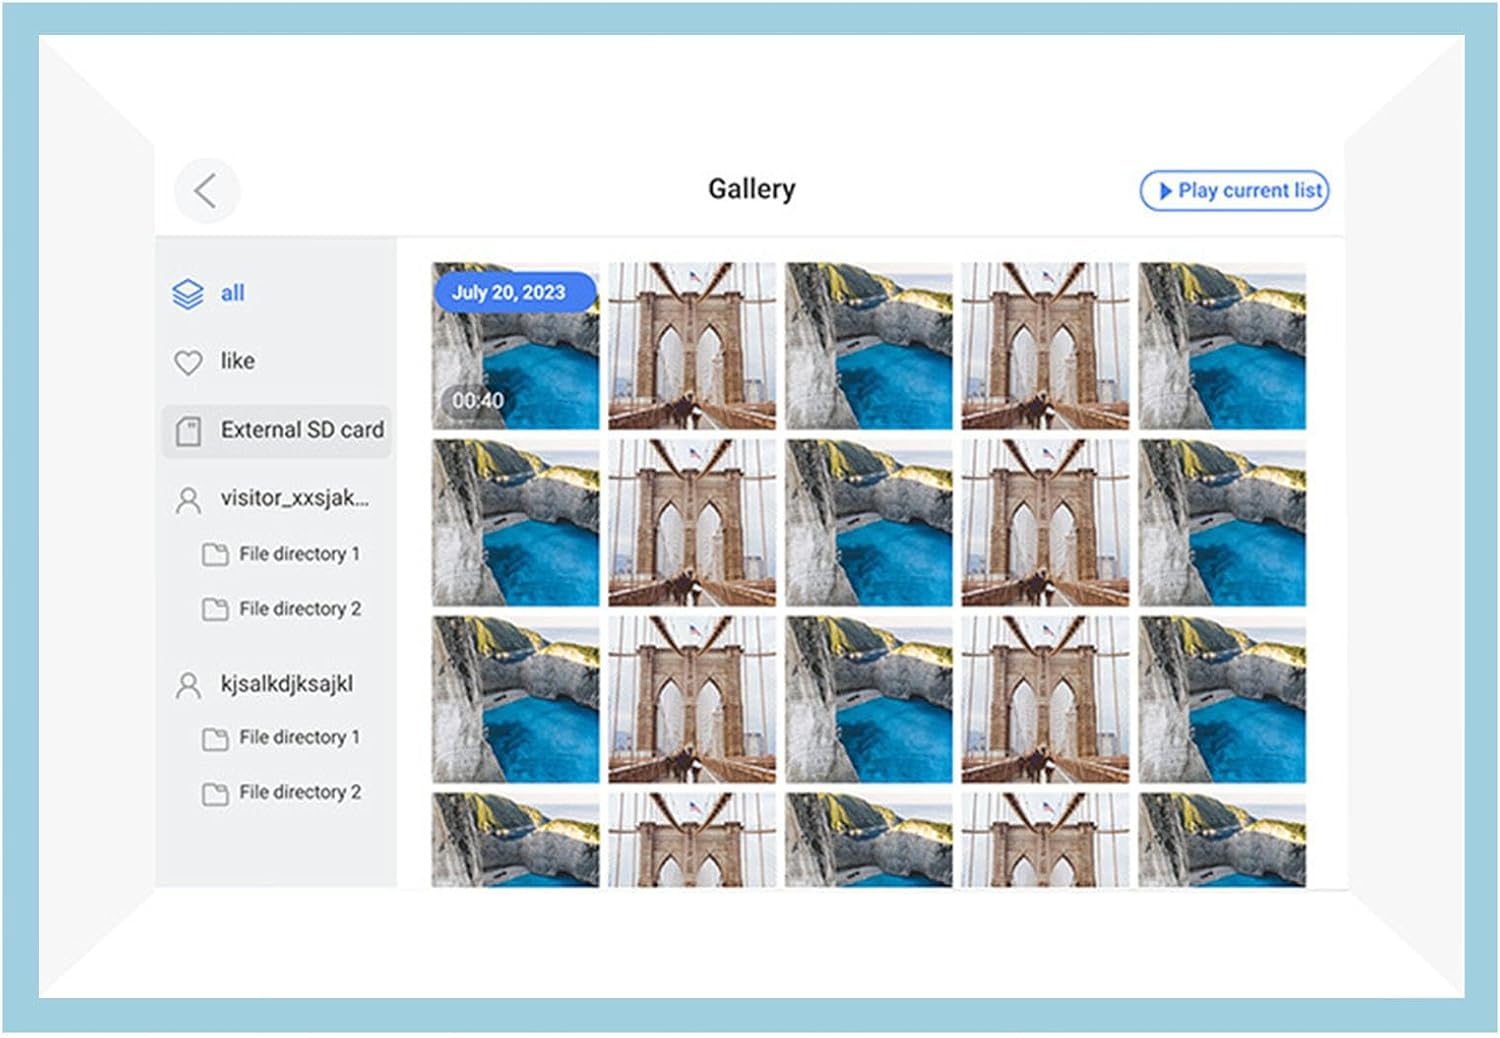
Task: Select the visitor_xxsjak... user icon
Action: pyautogui.click(x=188, y=499)
